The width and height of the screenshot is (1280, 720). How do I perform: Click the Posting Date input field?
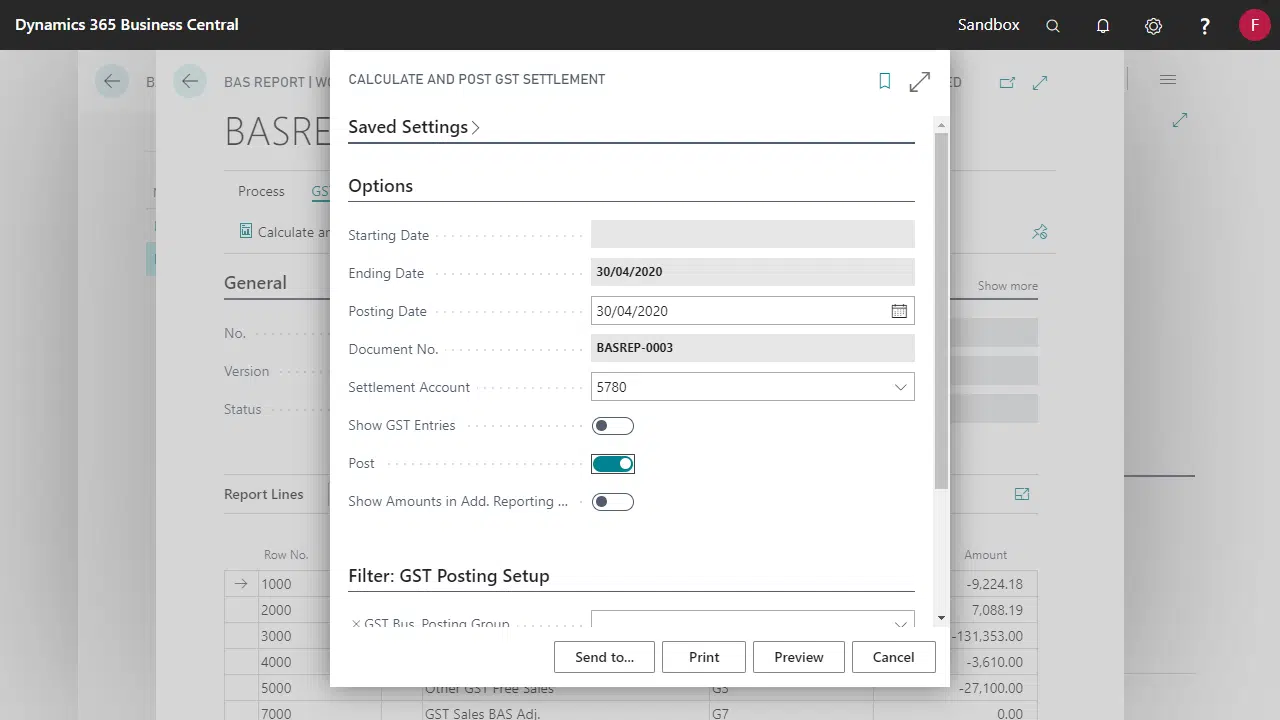tap(740, 311)
